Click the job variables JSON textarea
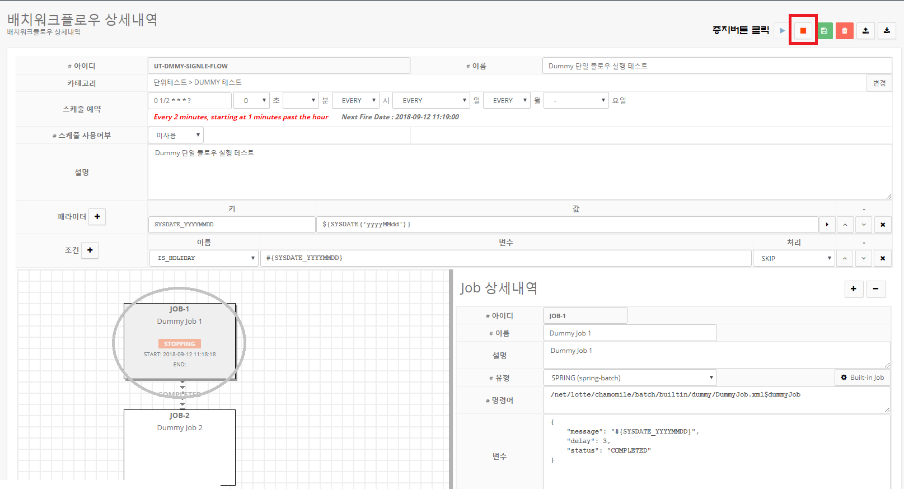Screen dimensions: 904x489 coord(717,452)
